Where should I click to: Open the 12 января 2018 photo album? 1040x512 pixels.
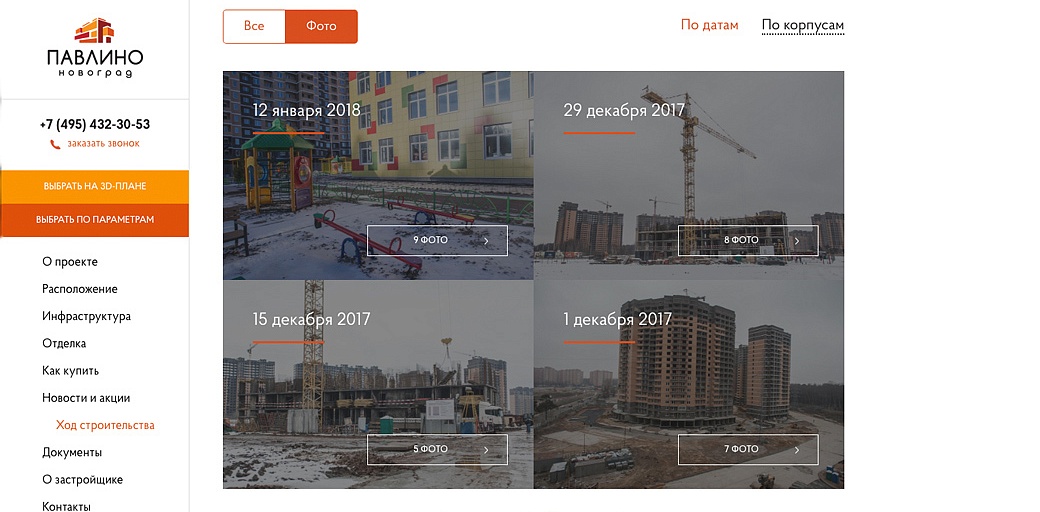[x=378, y=175]
